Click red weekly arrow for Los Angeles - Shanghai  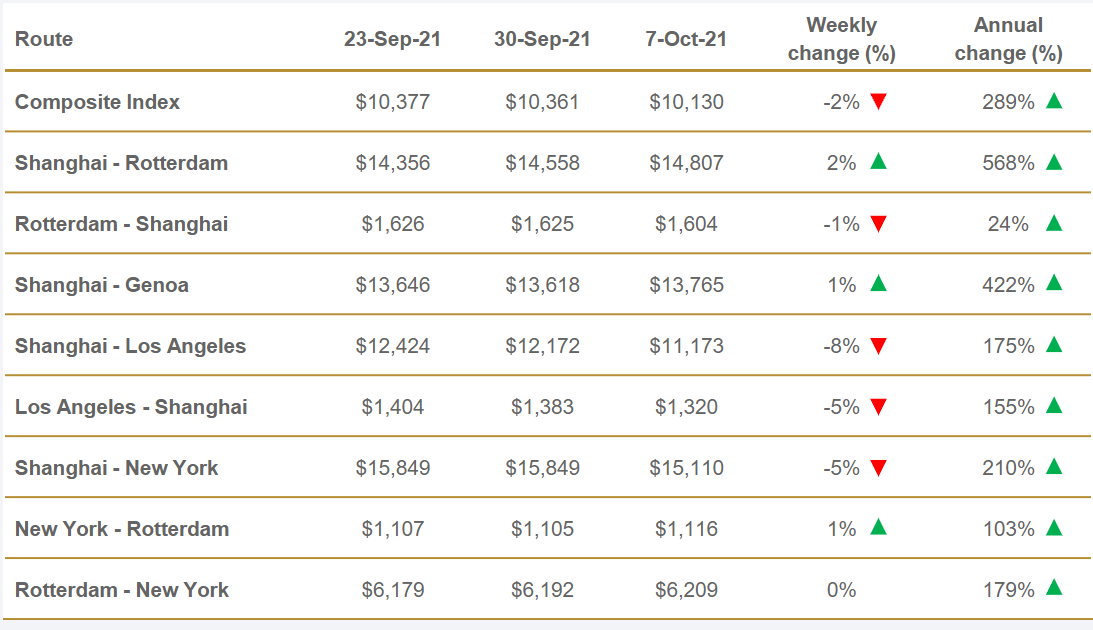[x=879, y=407]
